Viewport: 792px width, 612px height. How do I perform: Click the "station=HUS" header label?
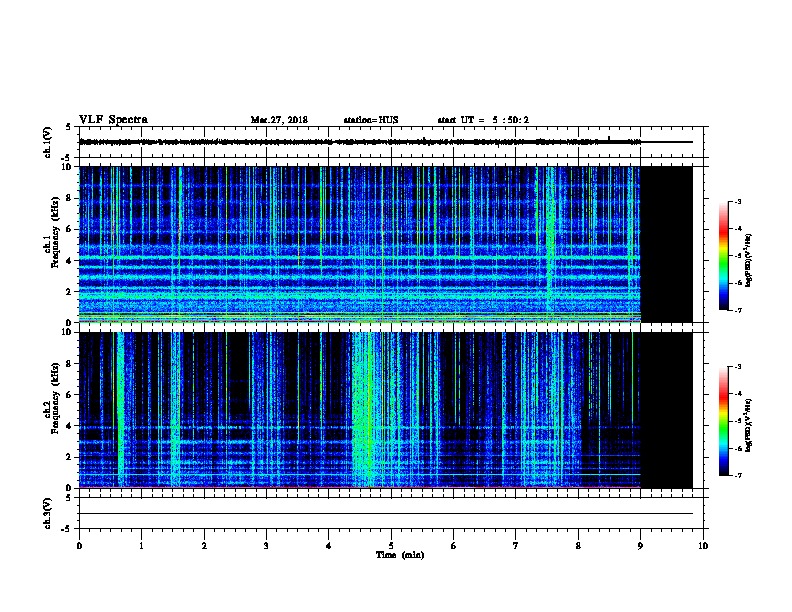click(371, 120)
